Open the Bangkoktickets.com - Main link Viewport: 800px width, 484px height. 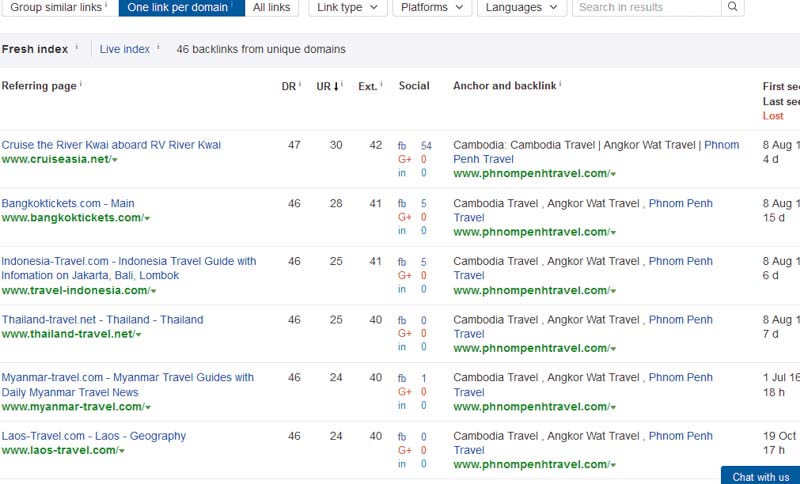point(68,204)
